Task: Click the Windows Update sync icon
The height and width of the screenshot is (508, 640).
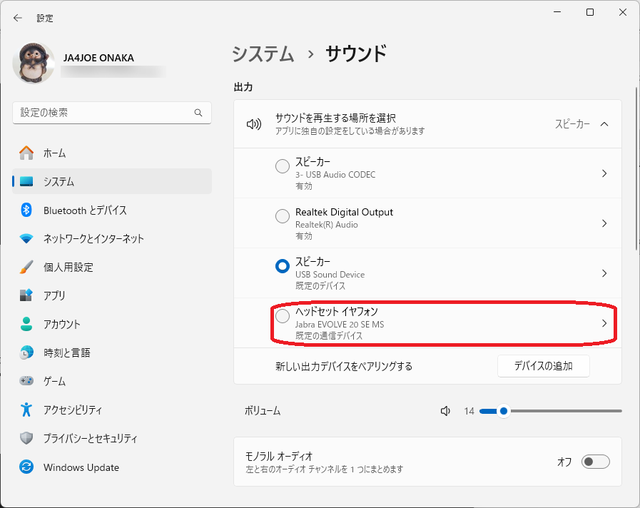Action: [27, 467]
